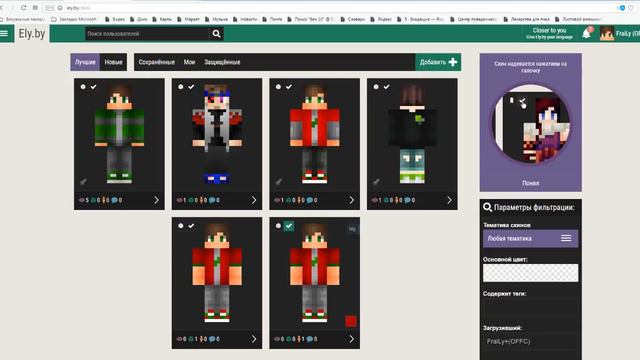Image resolution: width=640 pixels, height=360 pixels.
Task: Open details arrow on the gray-sleeved red jacket card
Action: [x=351, y=200]
